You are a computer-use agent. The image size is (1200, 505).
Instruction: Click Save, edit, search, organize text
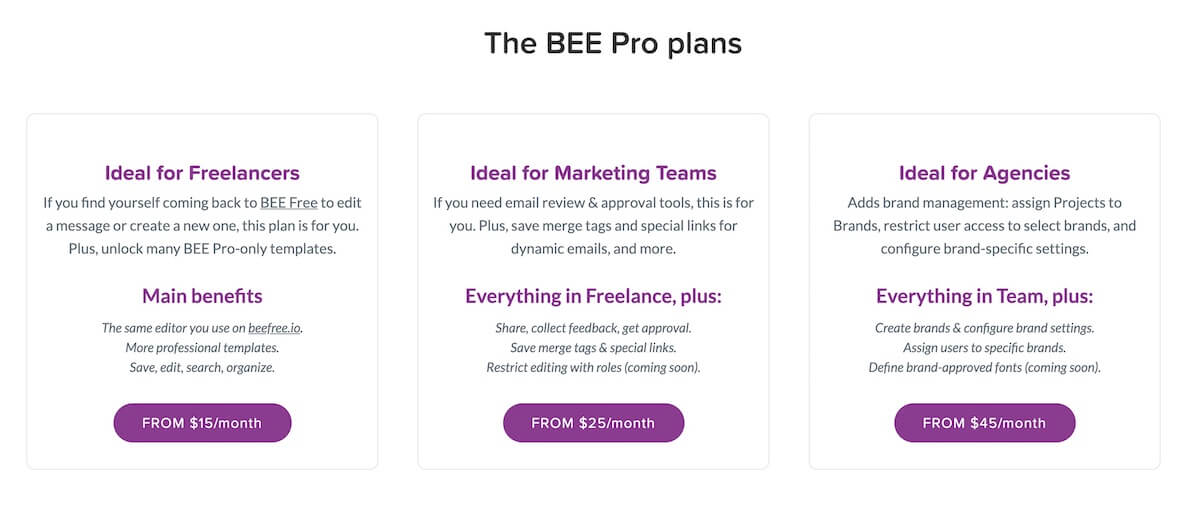click(202, 367)
